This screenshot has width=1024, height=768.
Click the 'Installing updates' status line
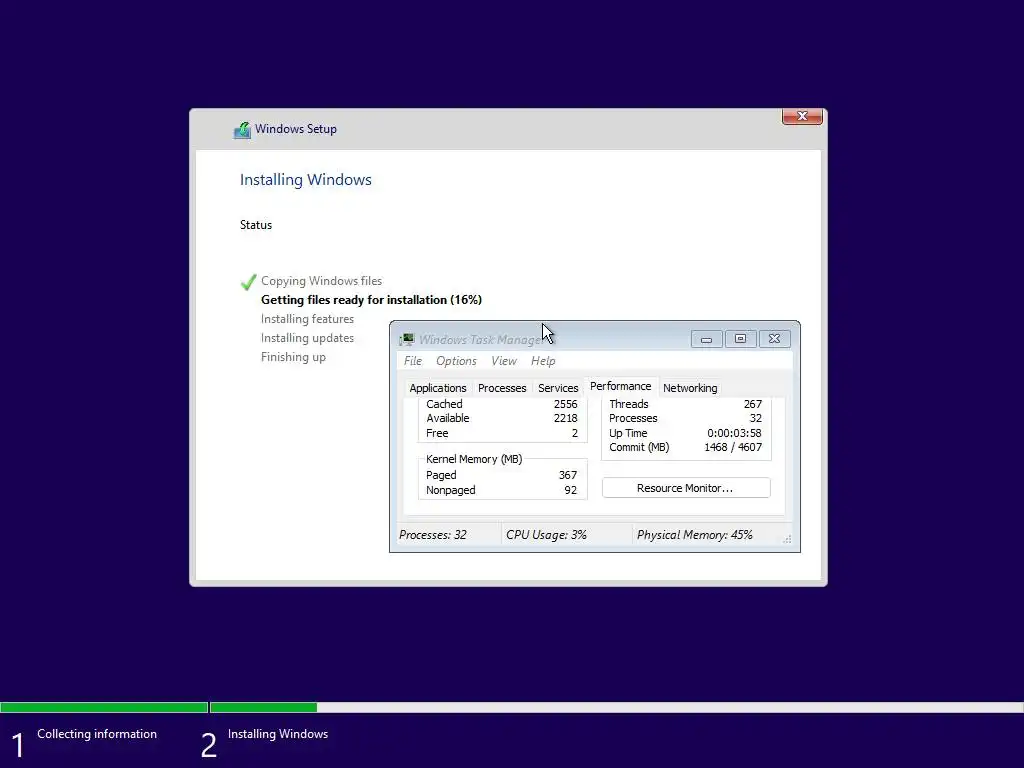[x=308, y=338]
